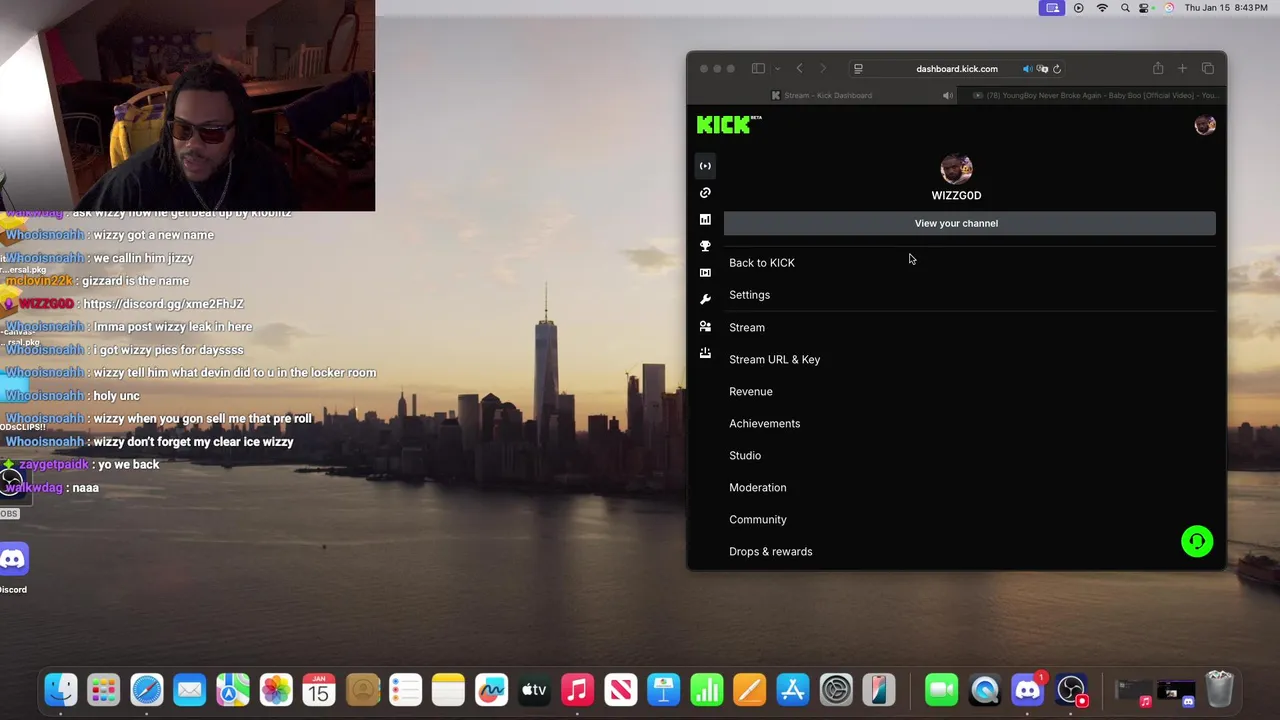Open the Discord desktop shortcut icon
Image resolution: width=1280 pixels, height=720 pixels.
coord(13,561)
